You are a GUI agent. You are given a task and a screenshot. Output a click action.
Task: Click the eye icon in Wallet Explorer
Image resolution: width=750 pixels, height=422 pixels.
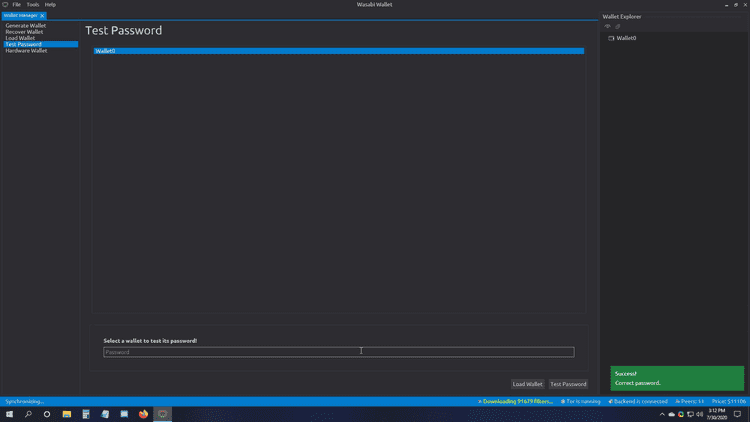point(607,26)
